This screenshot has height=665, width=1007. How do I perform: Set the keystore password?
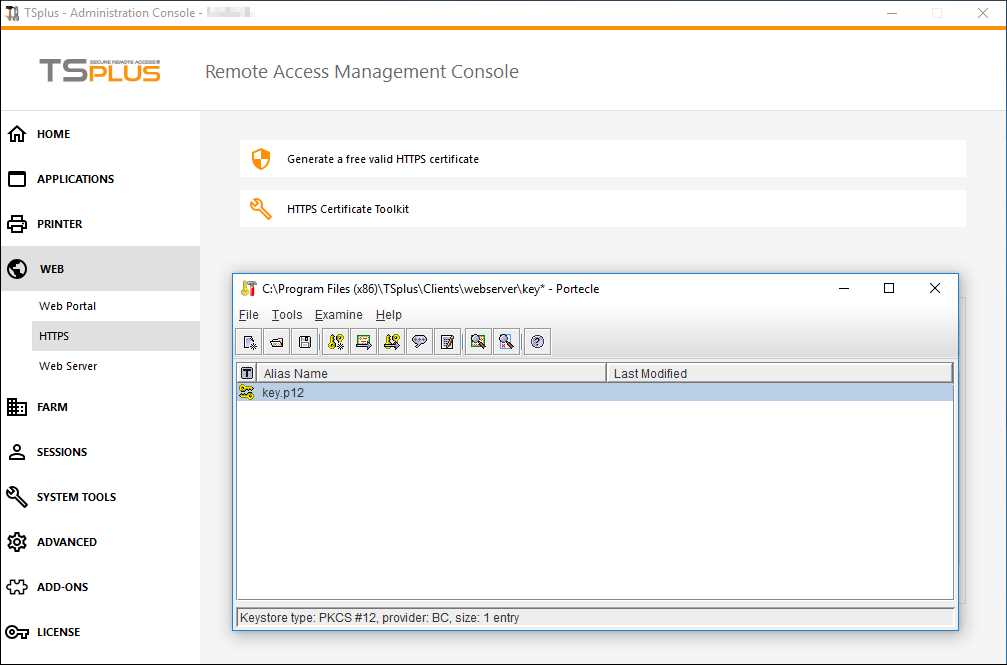[420, 341]
